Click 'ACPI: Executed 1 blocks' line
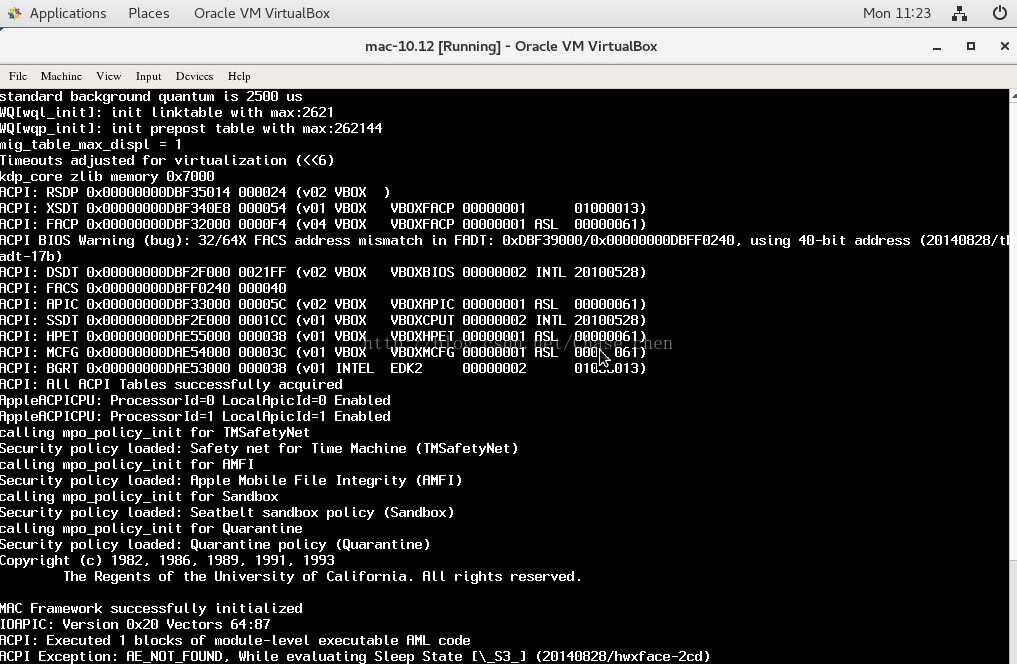The height and width of the screenshot is (664, 1017). pos(235,641)
